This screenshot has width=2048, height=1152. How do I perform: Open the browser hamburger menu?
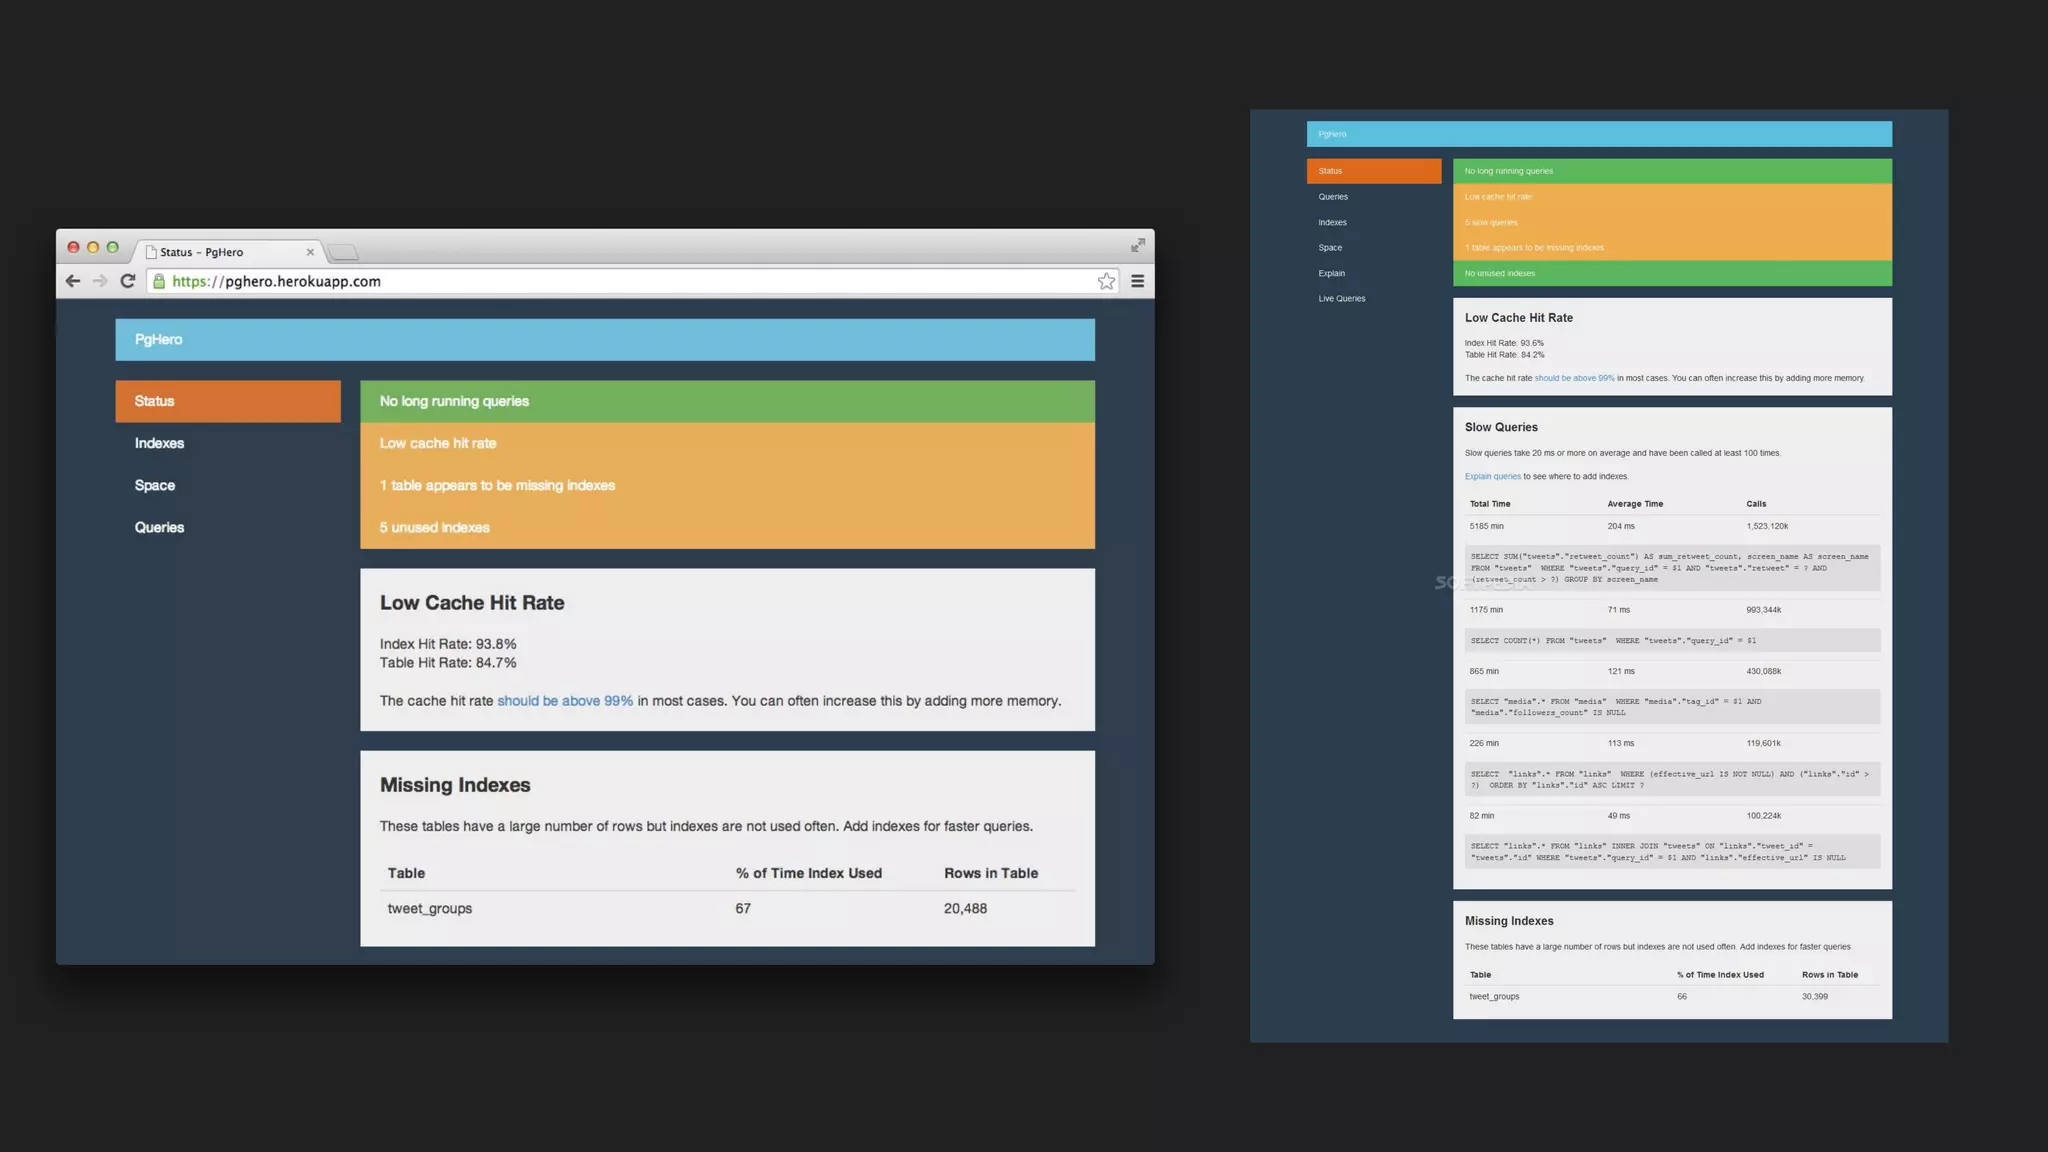[x=1137, y=281]
